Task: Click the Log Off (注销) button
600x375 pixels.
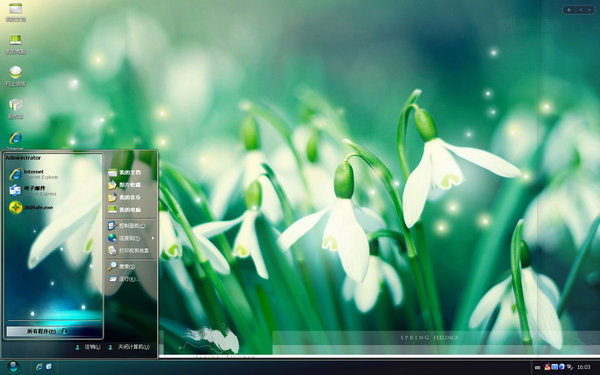Action: (88, 347)
